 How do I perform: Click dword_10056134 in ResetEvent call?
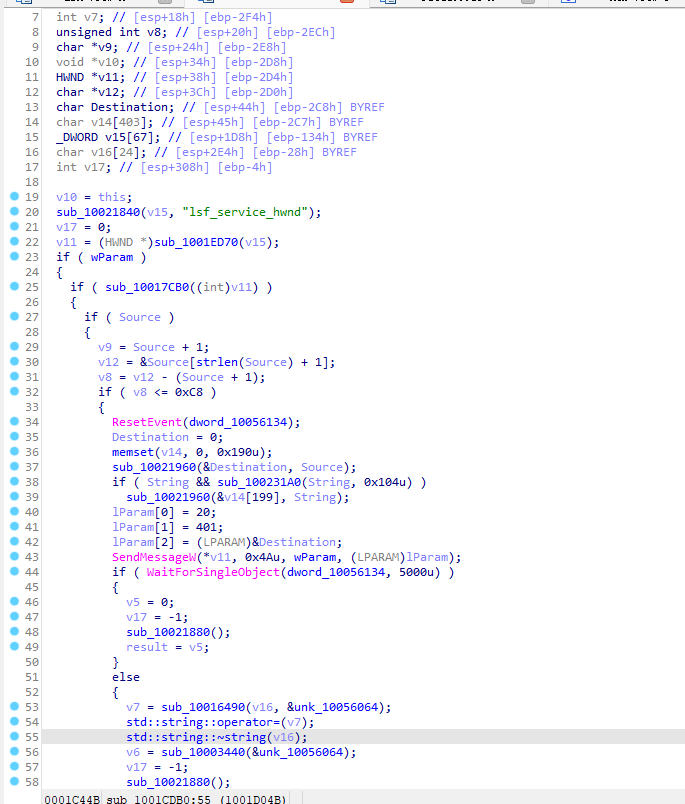[238, 422]
